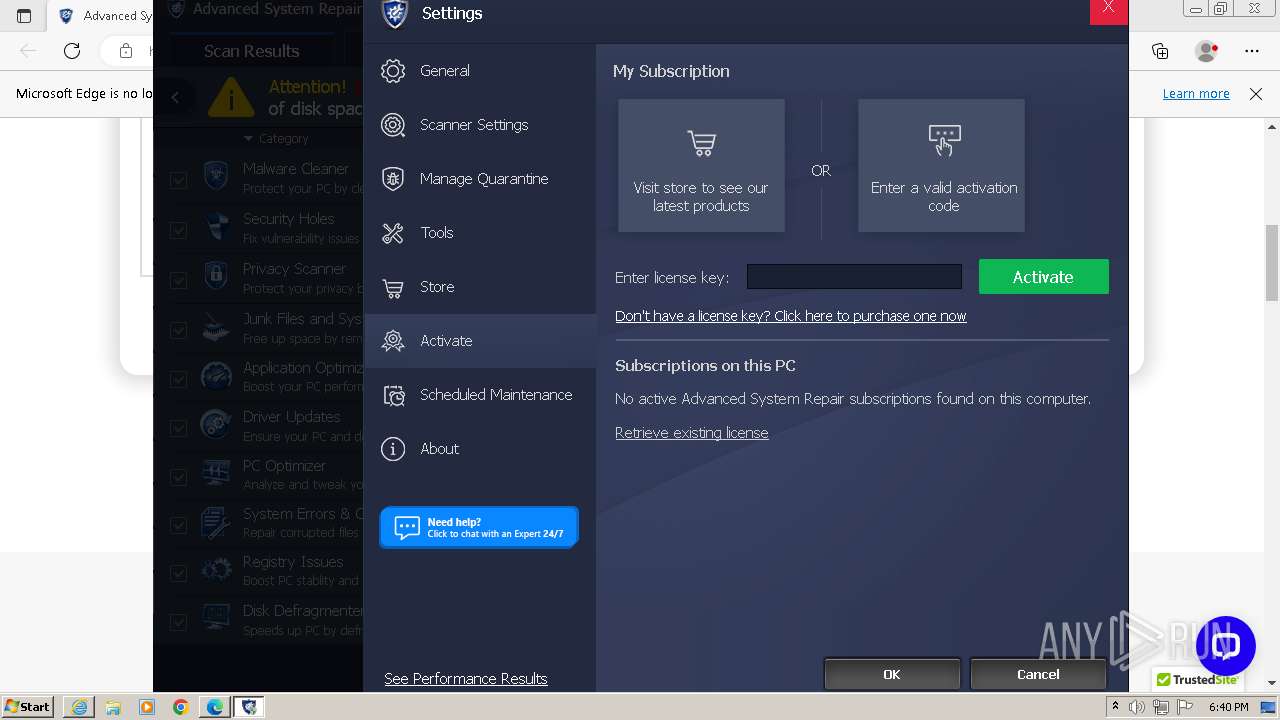The width and height of the screenshot is (1280, 720).
Task: Choose Enter a valid activation code tile
Action: click(x=941, y=166)
